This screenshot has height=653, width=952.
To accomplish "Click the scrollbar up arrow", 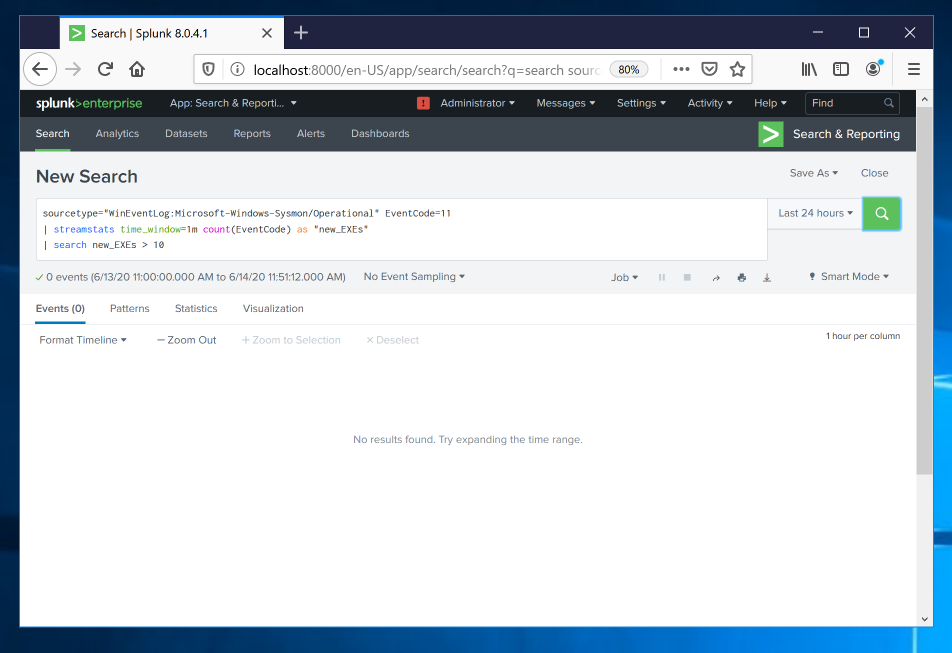I will pos(924,98).
